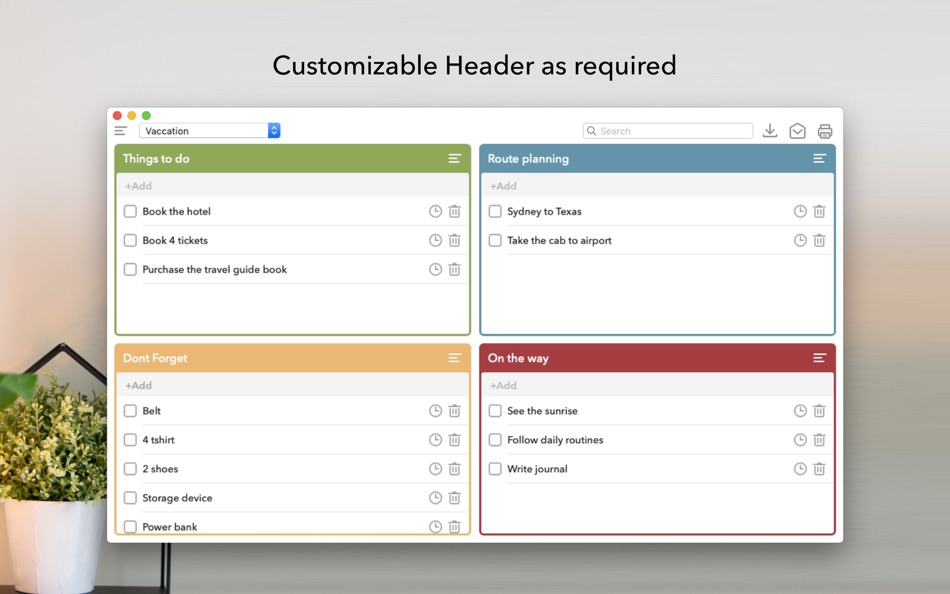This screenshot has width=950, height=594.
Task: Set reminder clock for Book the hotel
Action: point(436,212)
